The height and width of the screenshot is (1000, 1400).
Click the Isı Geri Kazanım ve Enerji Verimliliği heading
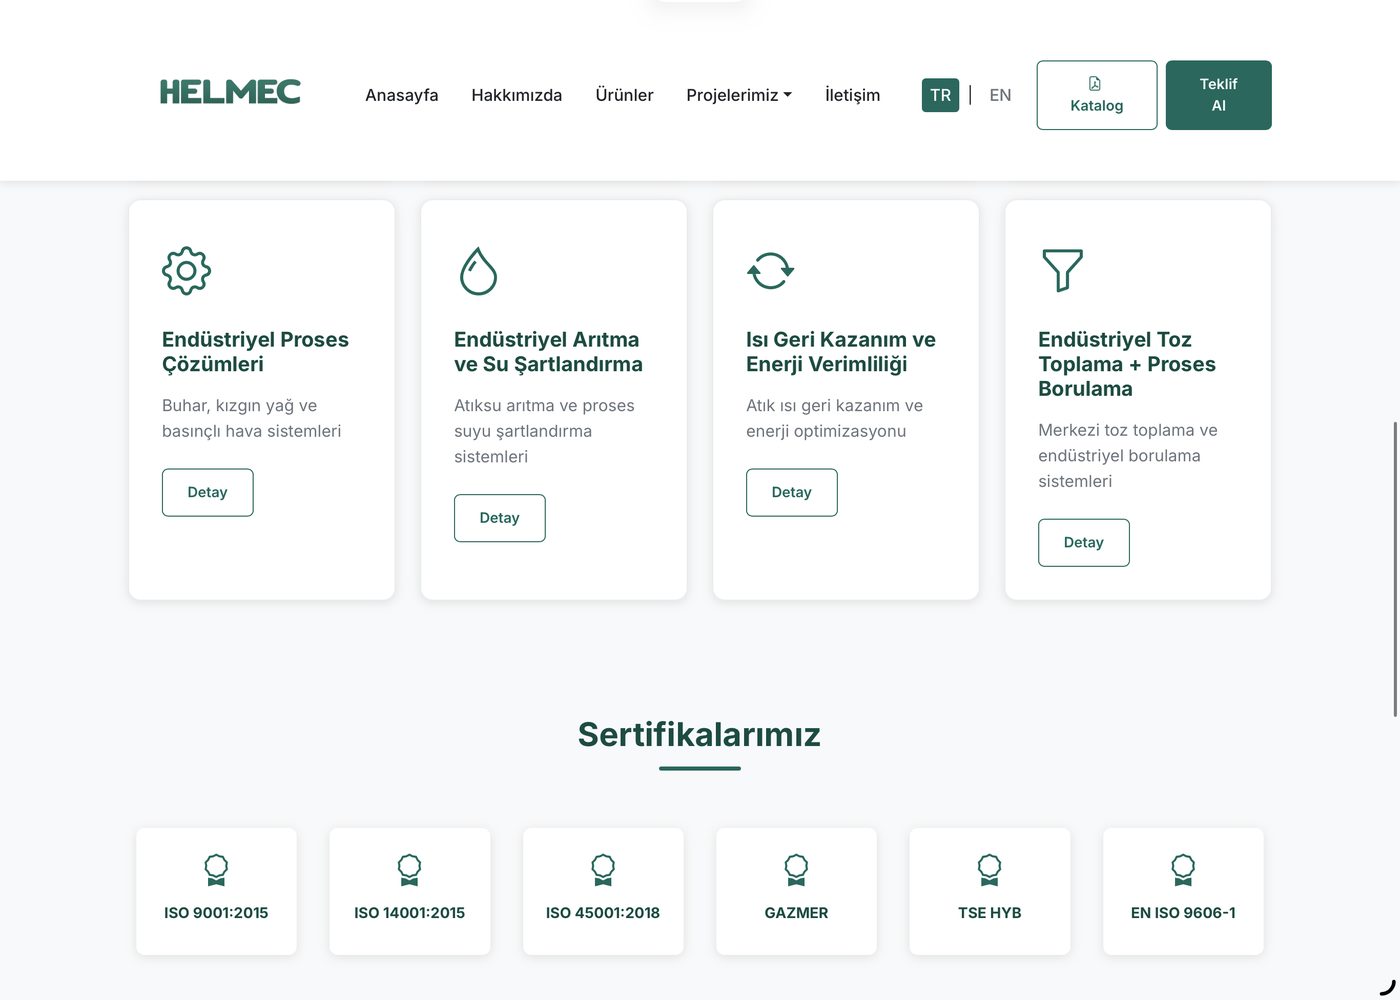(841, 352)
